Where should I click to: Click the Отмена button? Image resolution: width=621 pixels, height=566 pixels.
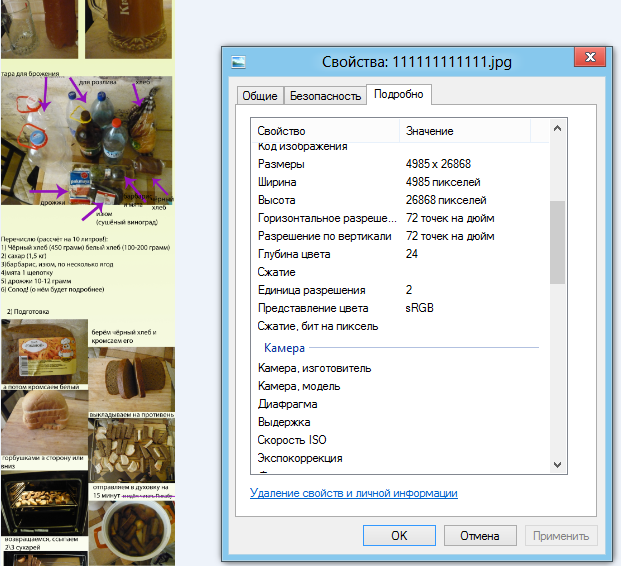[x=480, y=536]
